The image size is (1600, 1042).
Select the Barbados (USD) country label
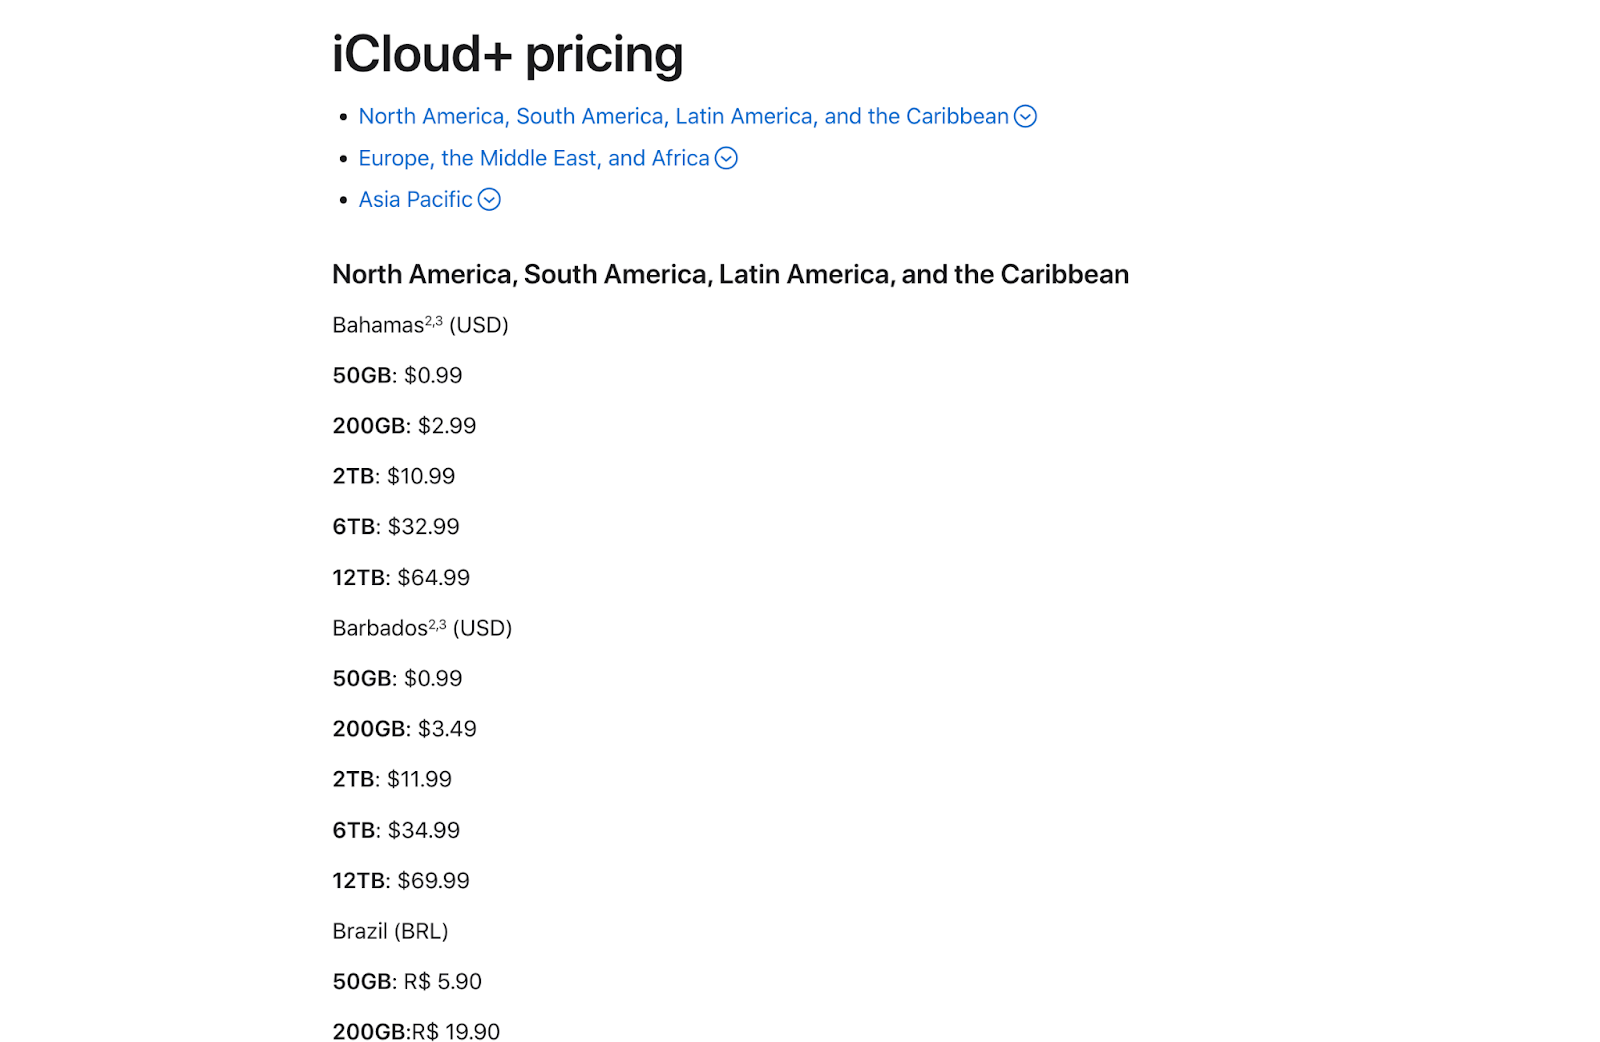pos(422,628)
